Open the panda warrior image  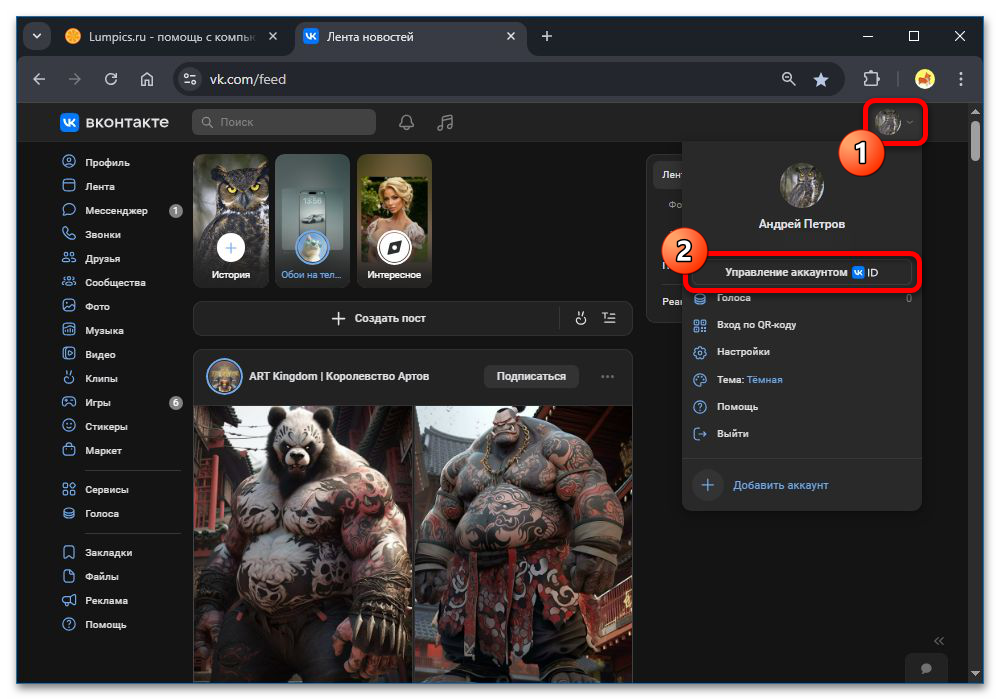pyautogui.click(x=303, y=544)
